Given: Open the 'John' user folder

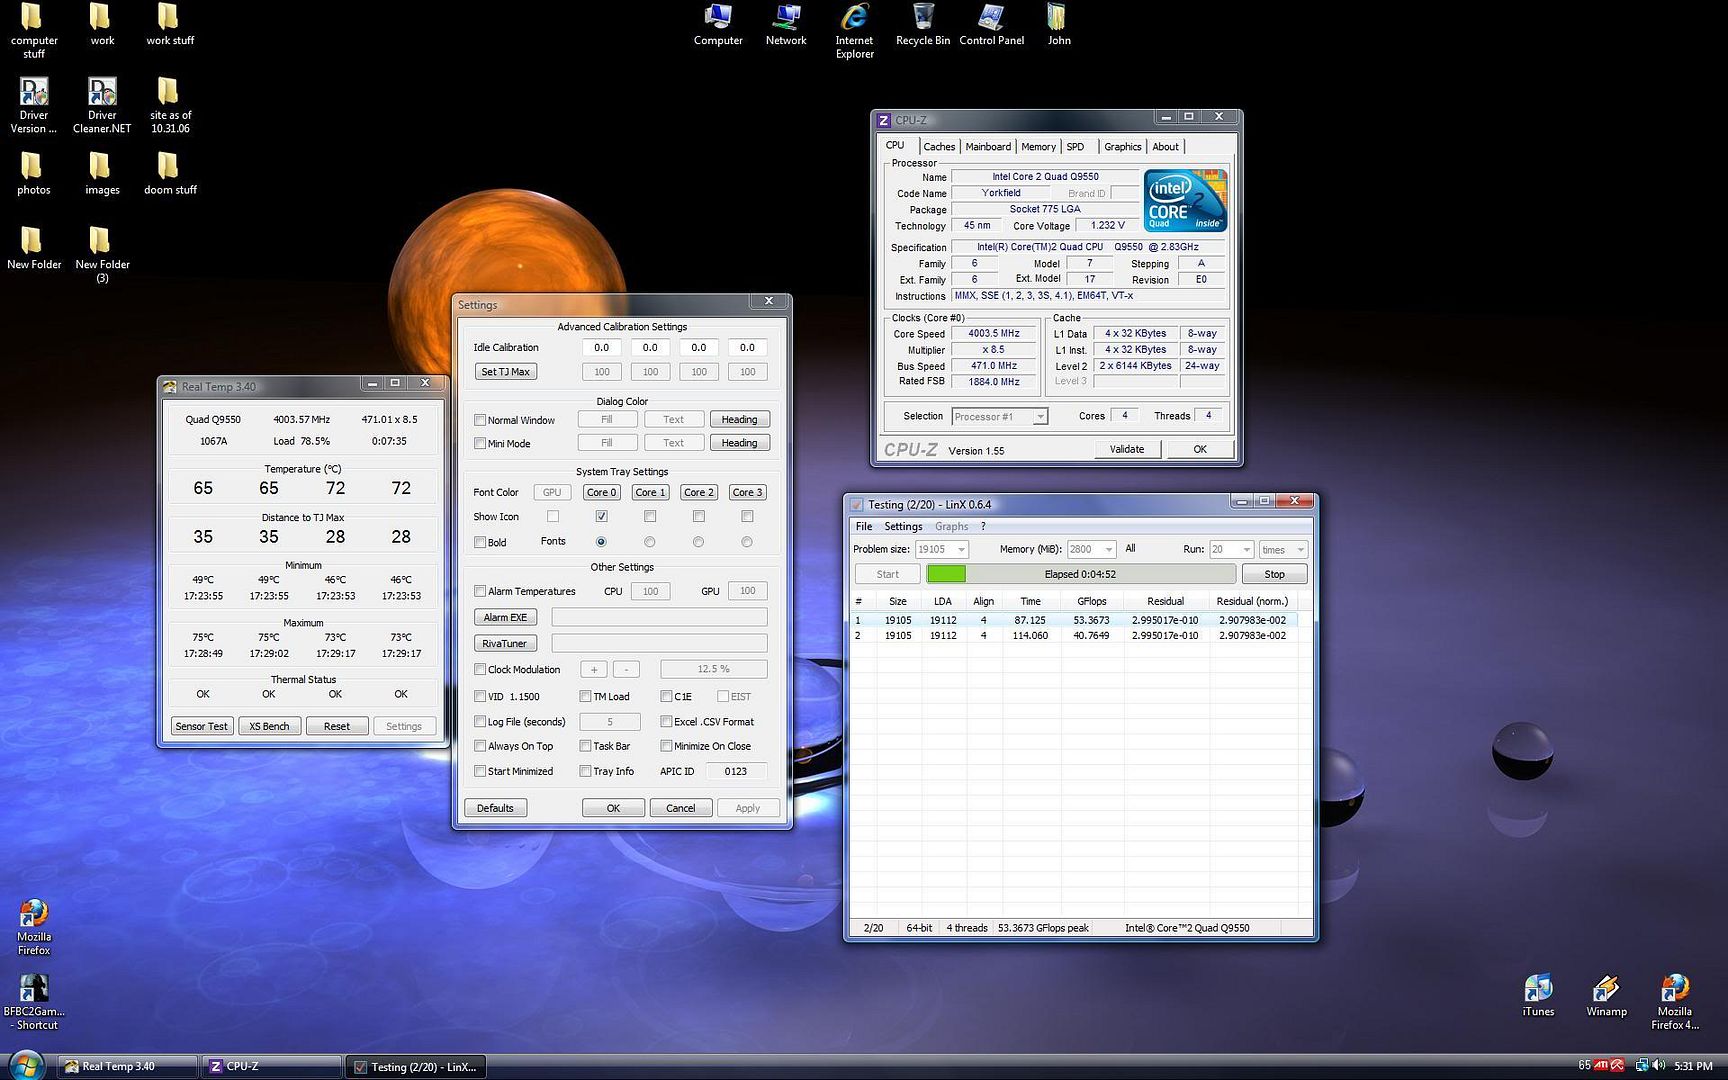Looking at the screenshot, I should point(1058,25).
